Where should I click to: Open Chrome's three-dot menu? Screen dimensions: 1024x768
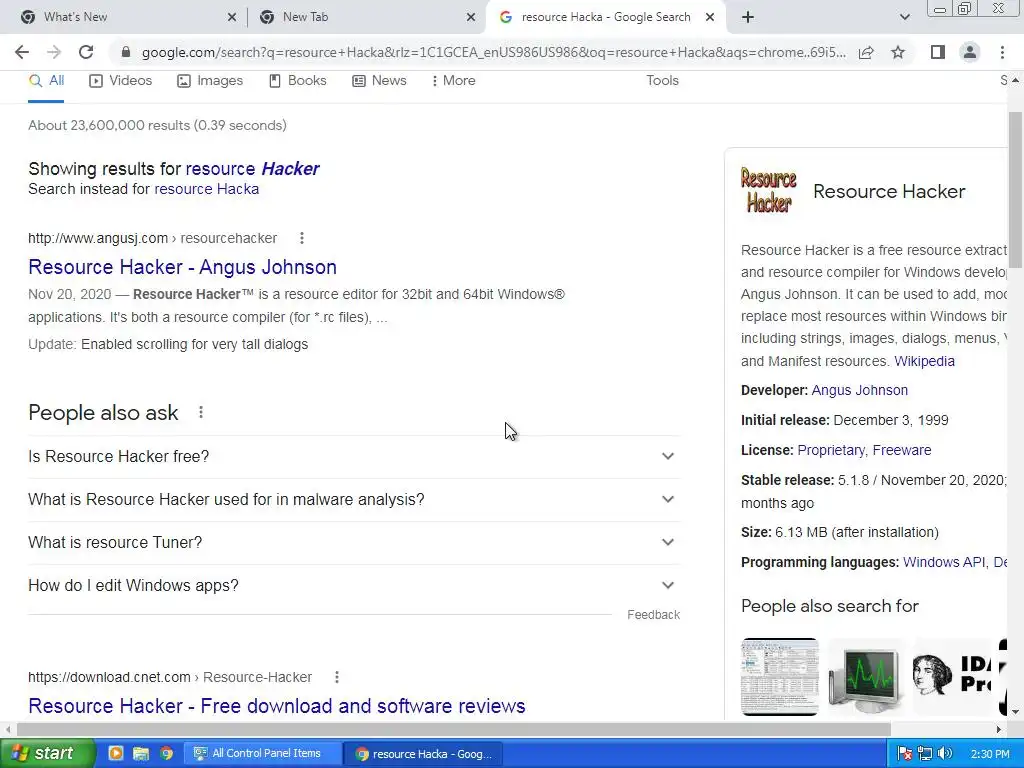(x=1002, y=52)
